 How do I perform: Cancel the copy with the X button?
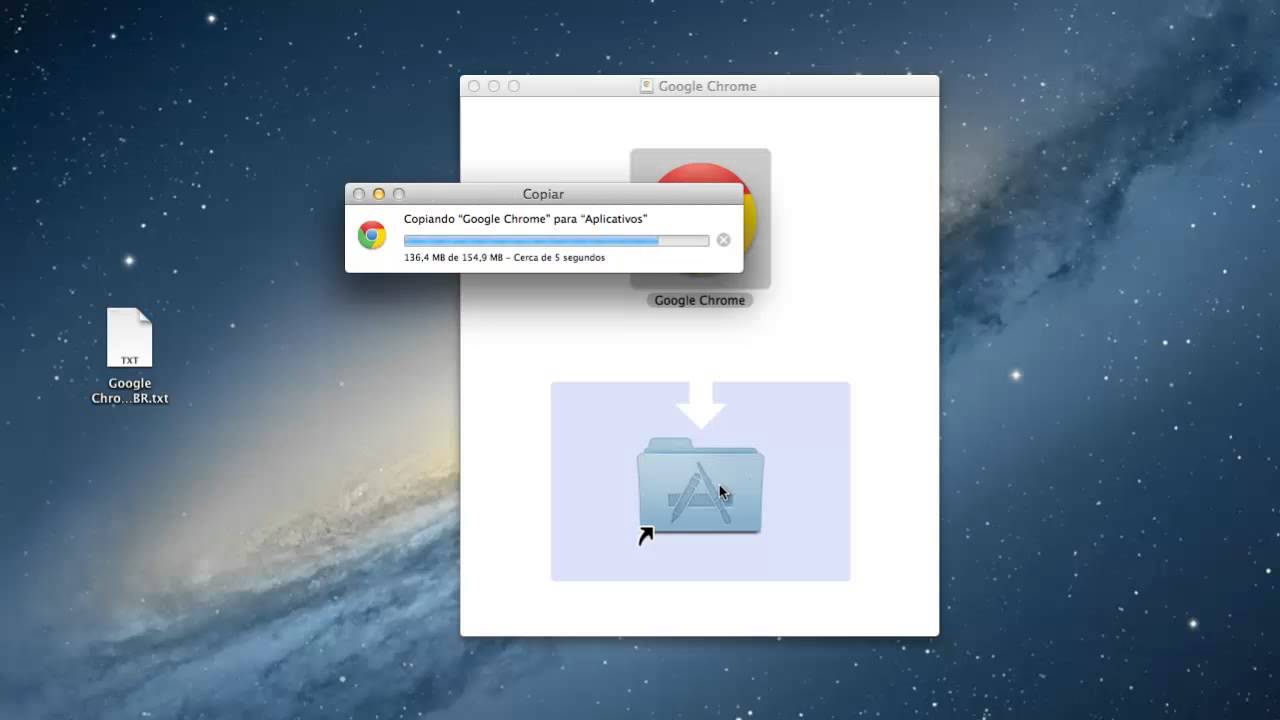click(724, 240)
